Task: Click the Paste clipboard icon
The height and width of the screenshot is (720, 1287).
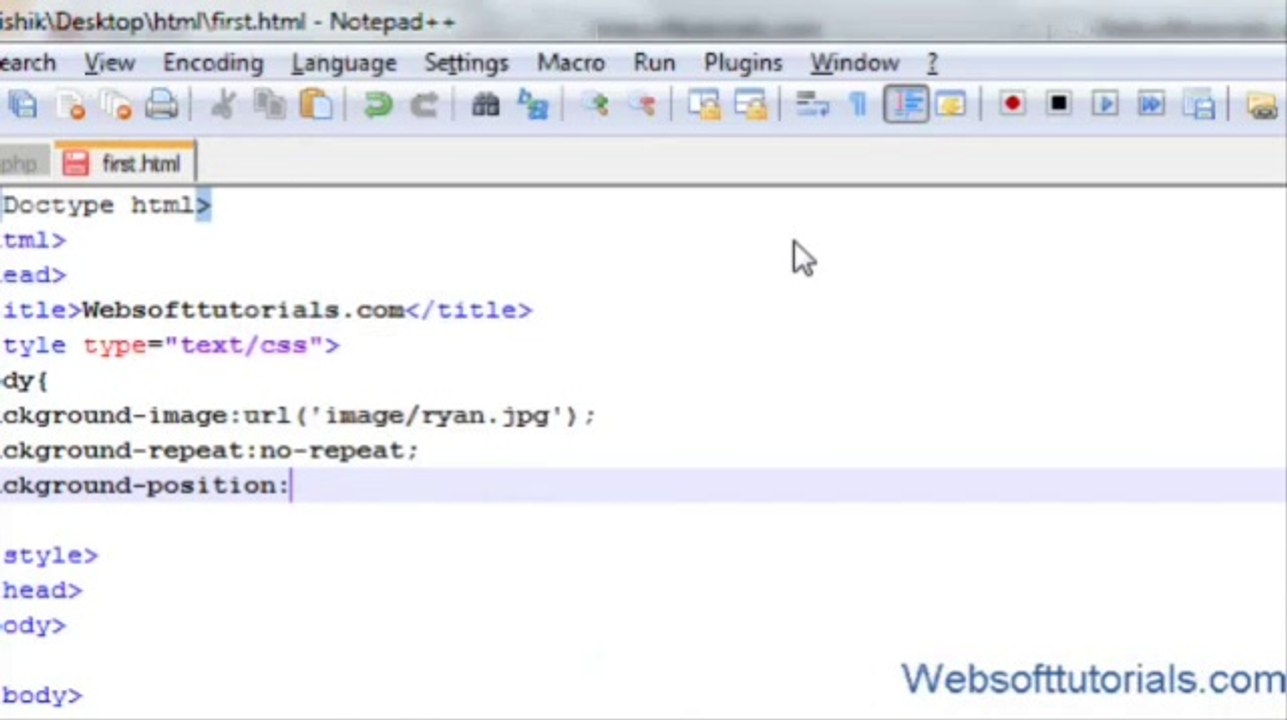Action: tap(316, 104)
